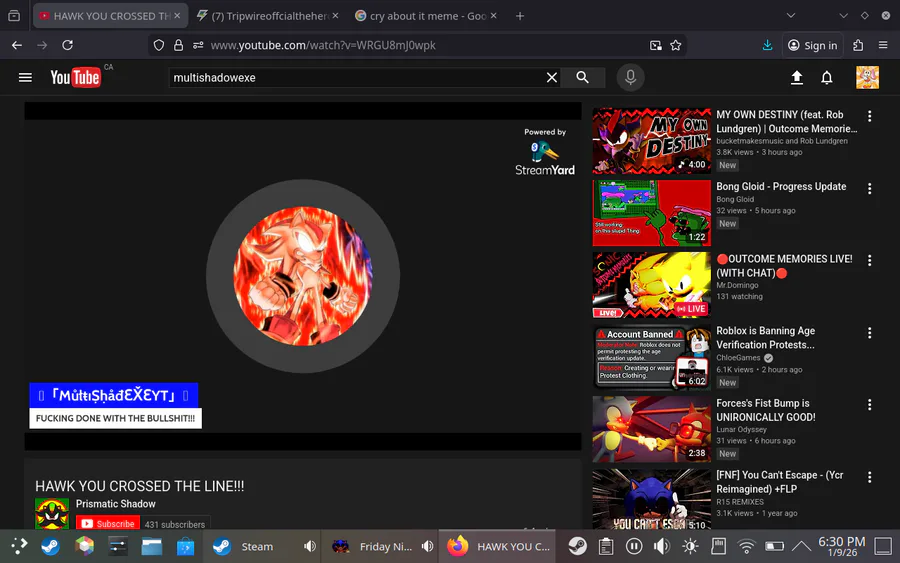This screenshot has width=900, height=563.
Task: Open options for Bong Gloid Progress Update
Action: pos(870,189)
